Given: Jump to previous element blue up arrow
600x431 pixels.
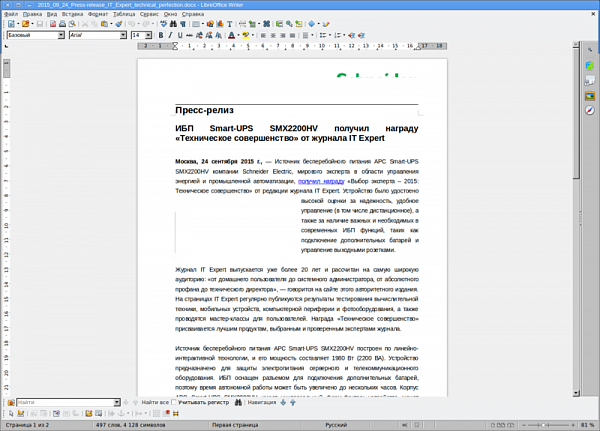Looking at the screenshot, I should click(x=293, y=402).
